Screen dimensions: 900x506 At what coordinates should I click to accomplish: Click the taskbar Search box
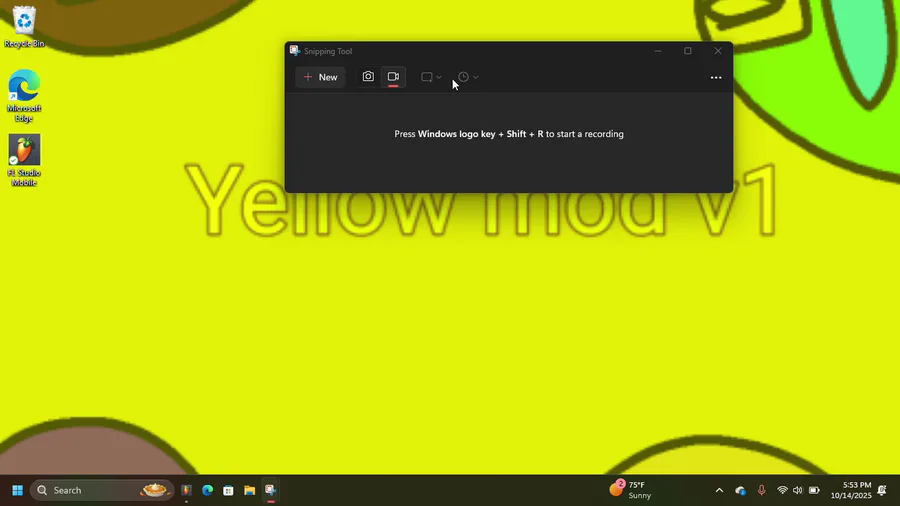[x=102, y=491]
